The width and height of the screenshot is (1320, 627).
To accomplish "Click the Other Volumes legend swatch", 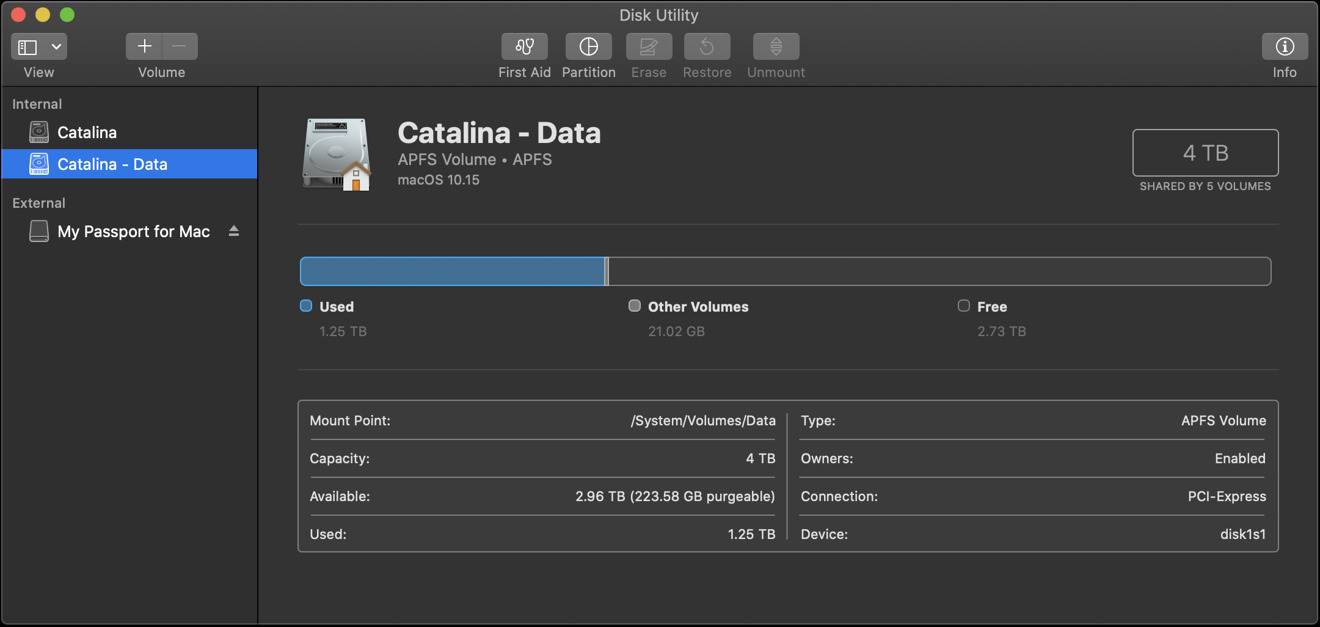I will 634,306.
